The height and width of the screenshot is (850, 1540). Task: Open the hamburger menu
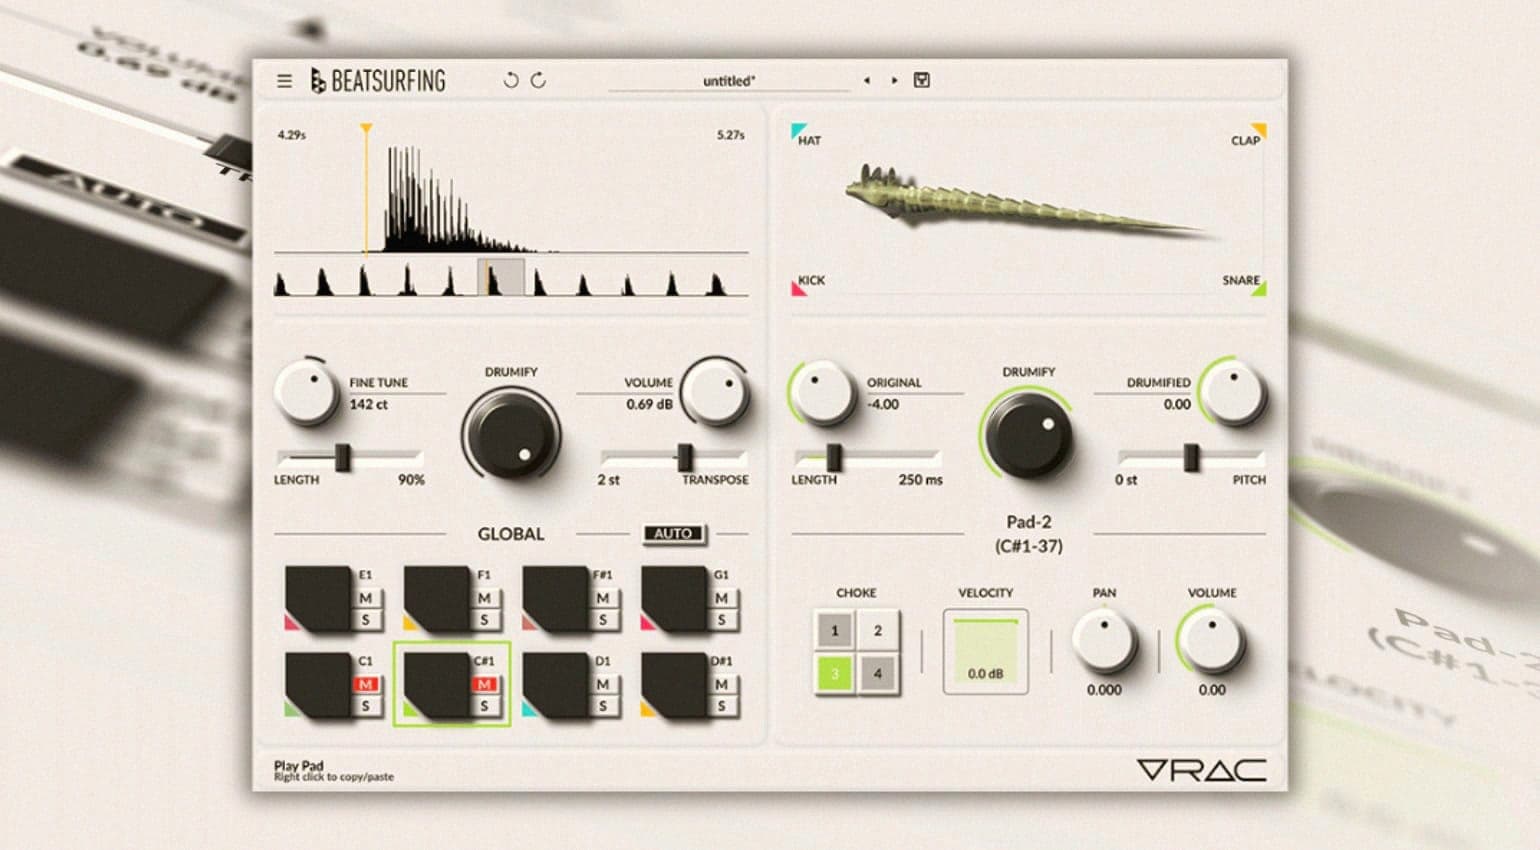coord(284,81)
